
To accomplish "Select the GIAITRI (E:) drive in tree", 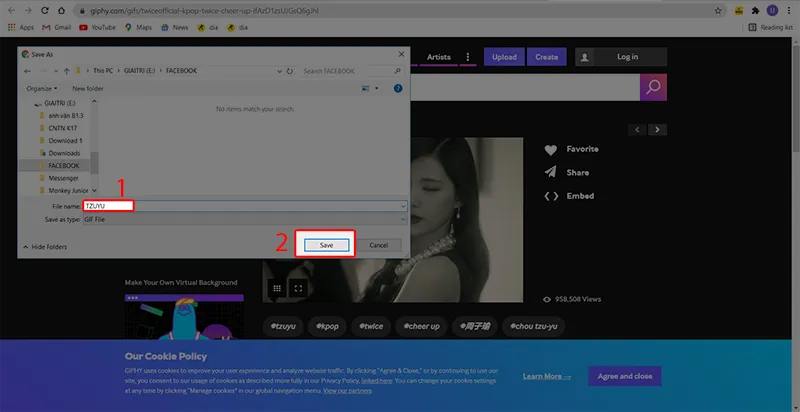I will point(60,102).
